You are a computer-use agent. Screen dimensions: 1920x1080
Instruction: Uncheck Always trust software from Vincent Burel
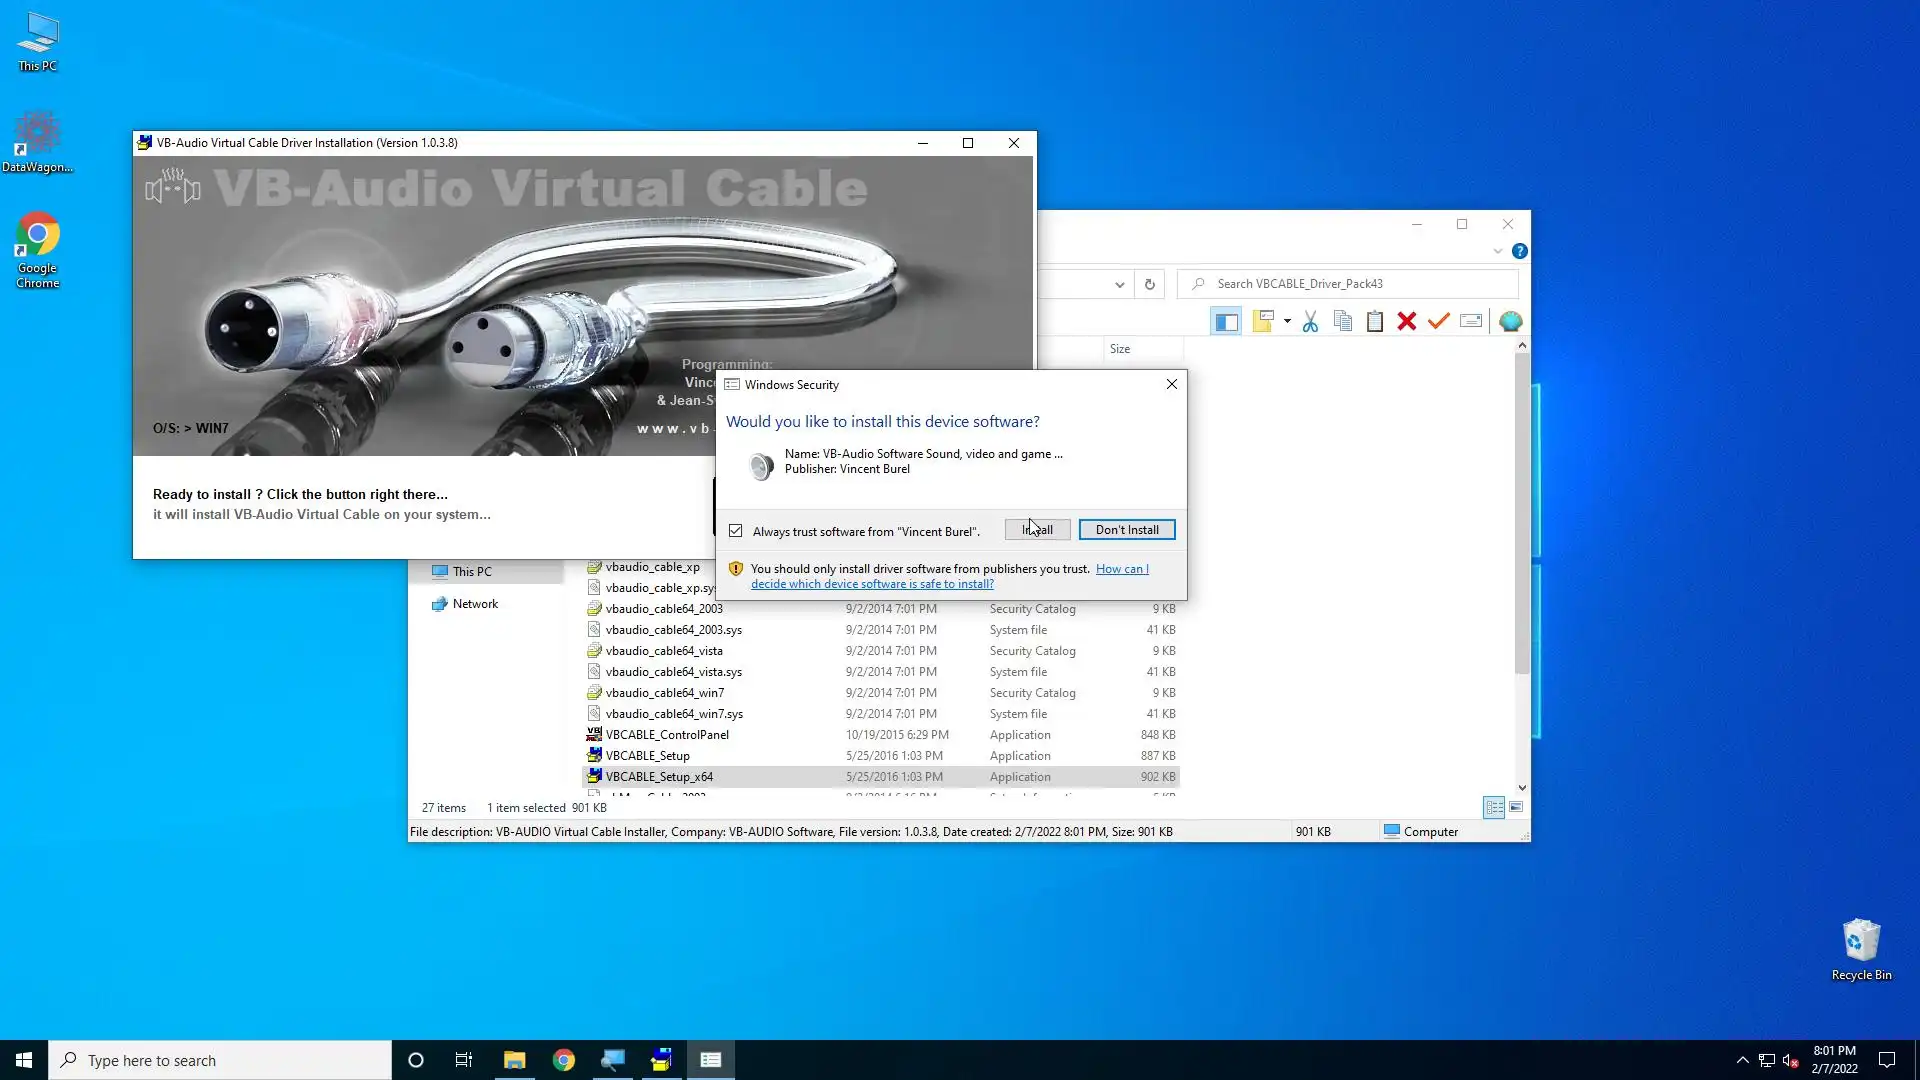pos(736,531)
